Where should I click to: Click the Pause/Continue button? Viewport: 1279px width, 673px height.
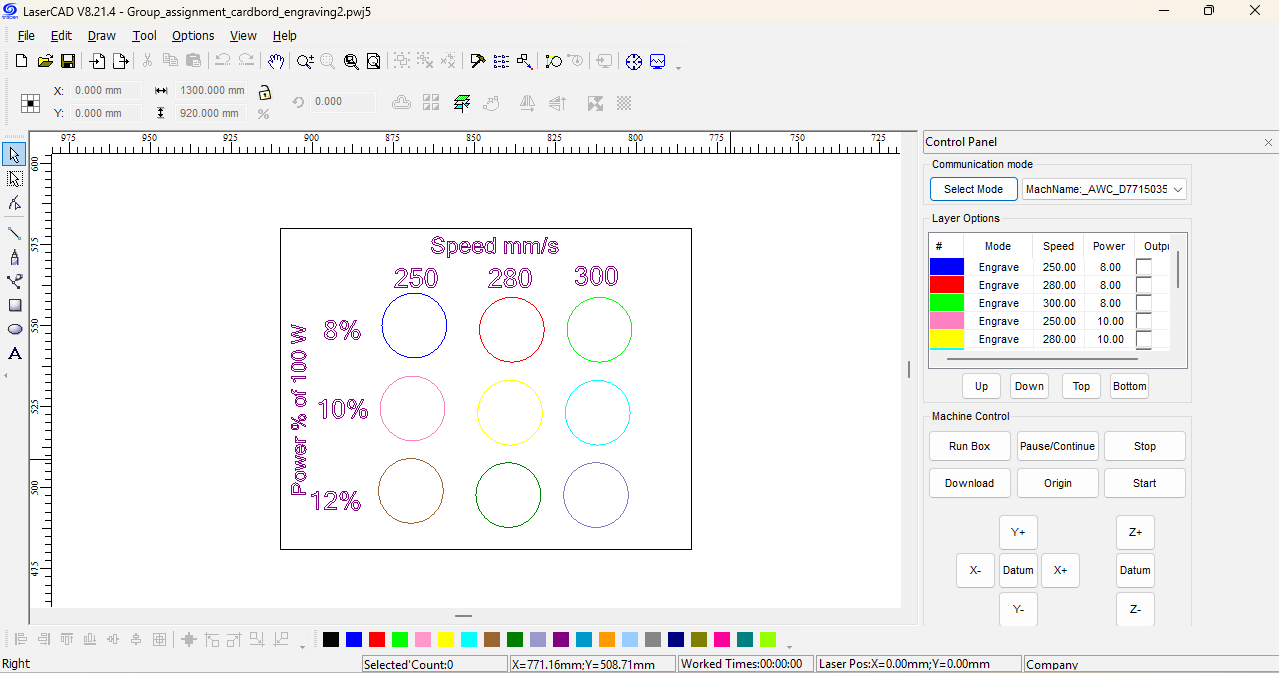[x=1058, y=446]
